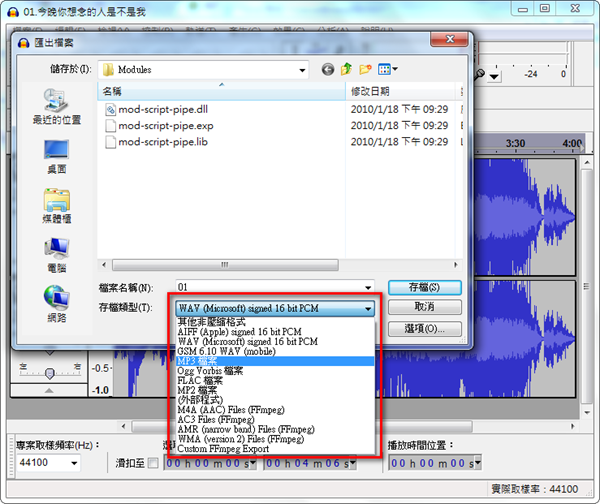Choose AIFF (Apple) signed 16 bit PCM
This screenshot has height=504, width=600.
[x=275, y=331]
